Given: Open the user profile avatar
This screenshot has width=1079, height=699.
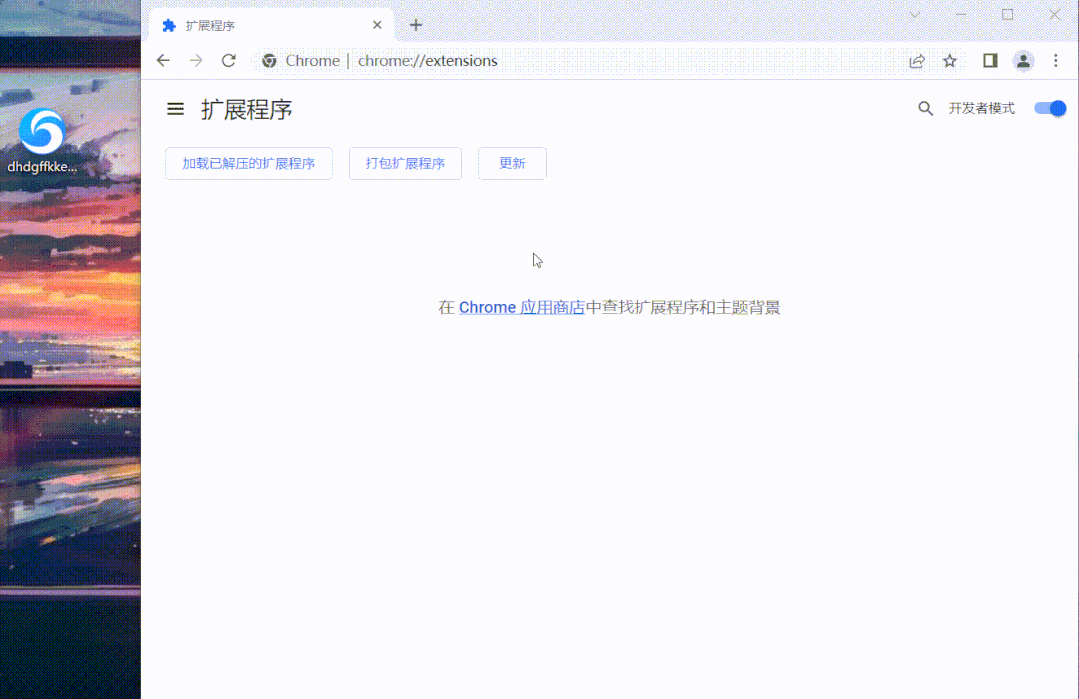Looking at the screenshot, I should [x=1023, y=61].
